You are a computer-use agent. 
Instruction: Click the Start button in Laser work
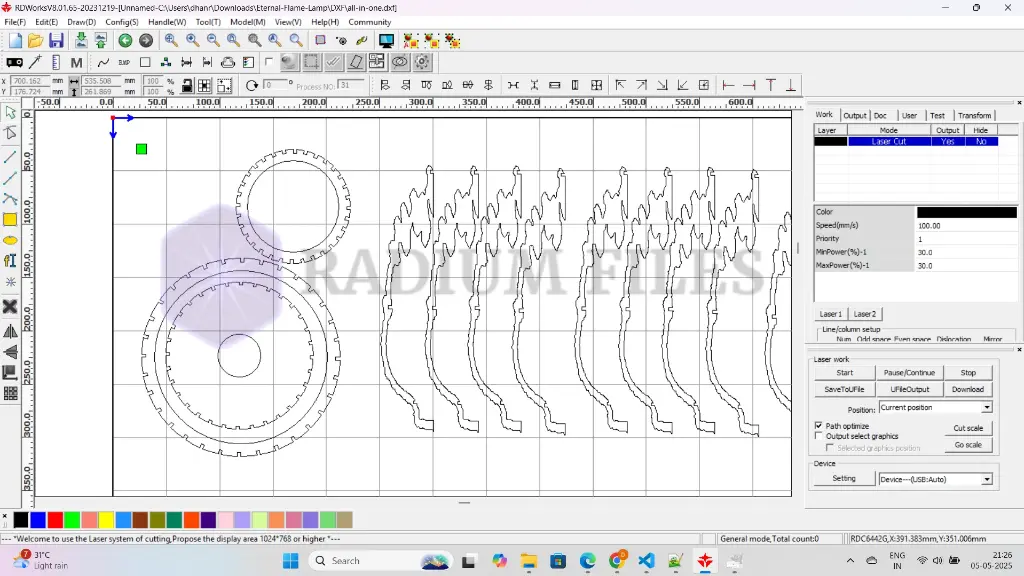point(844,373)
